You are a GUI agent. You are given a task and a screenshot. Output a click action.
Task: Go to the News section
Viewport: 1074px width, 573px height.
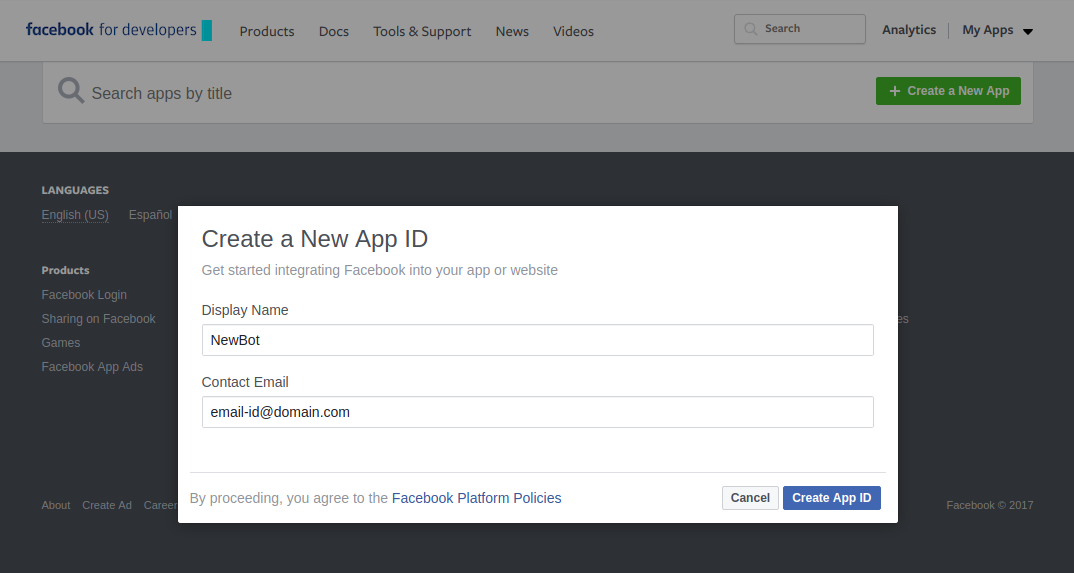512,31
